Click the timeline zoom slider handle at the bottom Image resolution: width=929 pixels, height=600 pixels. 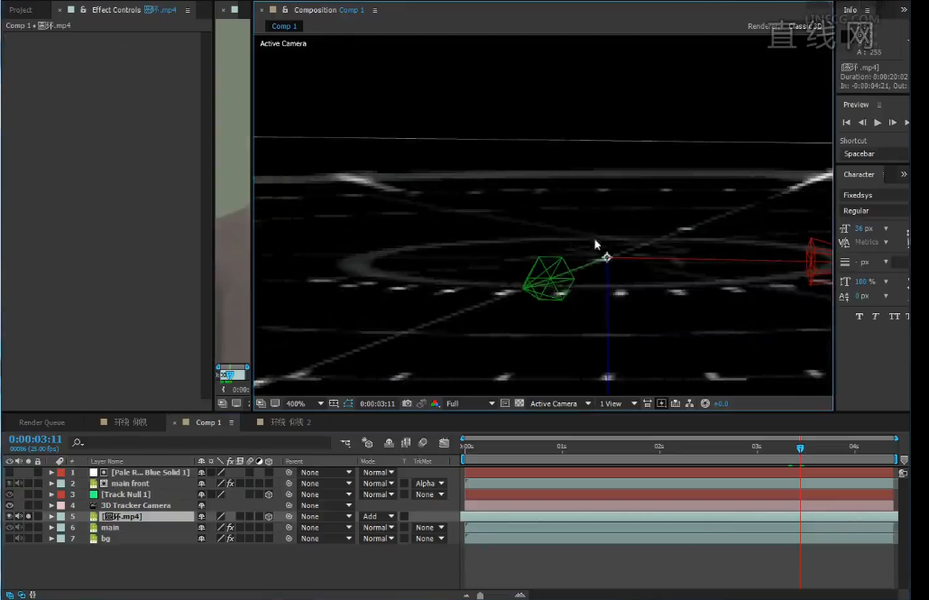[480, 596]
